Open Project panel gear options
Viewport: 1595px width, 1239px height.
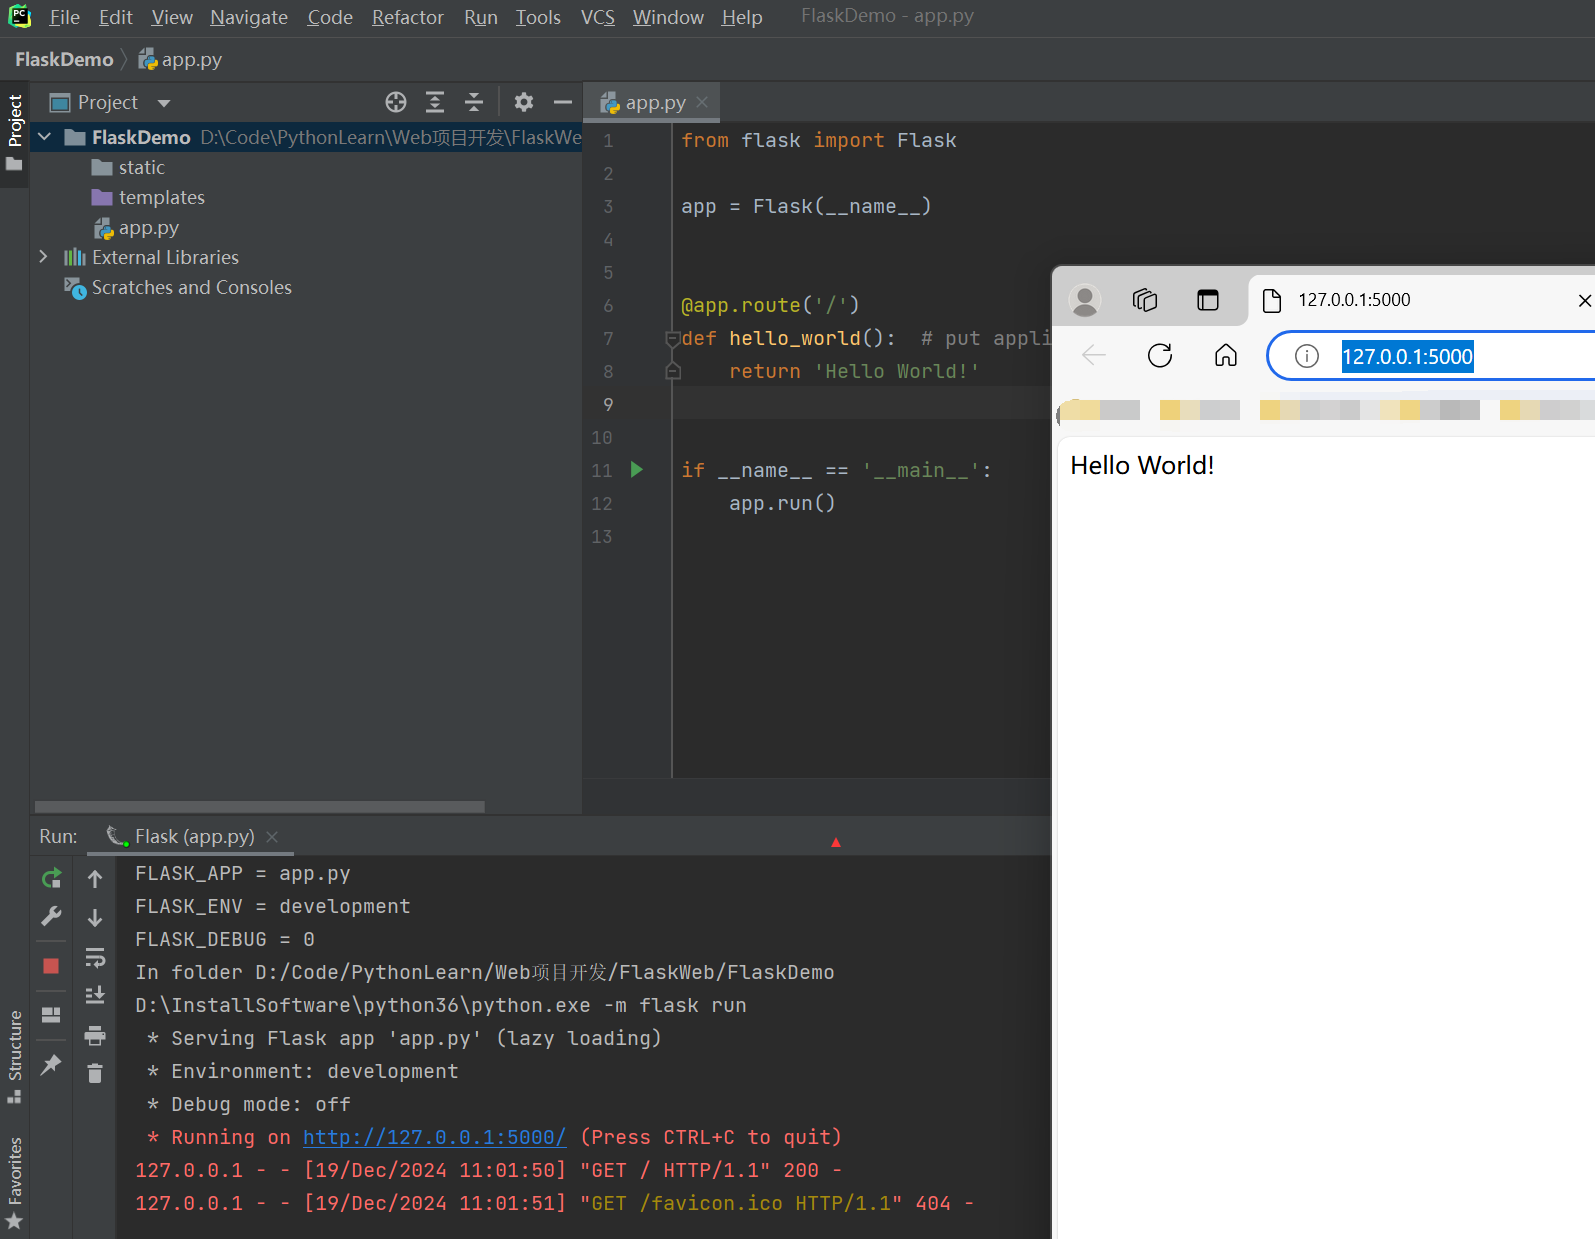523,102
